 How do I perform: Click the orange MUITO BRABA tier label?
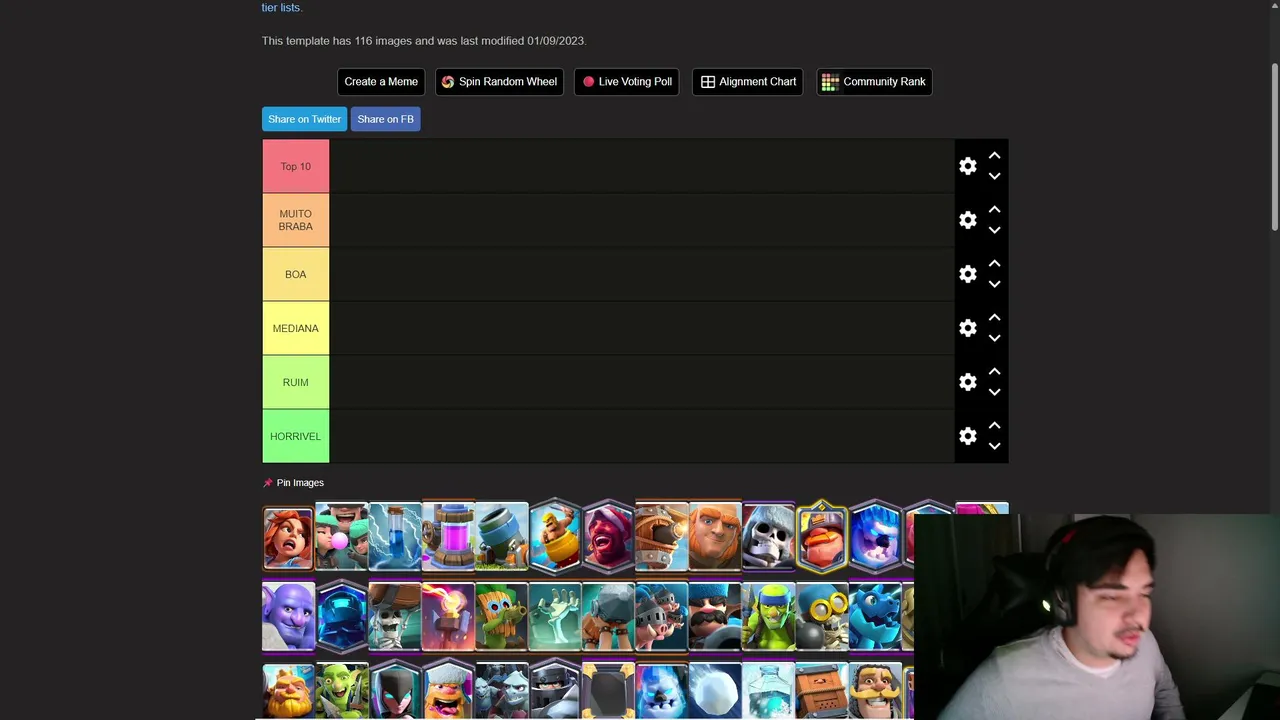click(x=296, y=220)
